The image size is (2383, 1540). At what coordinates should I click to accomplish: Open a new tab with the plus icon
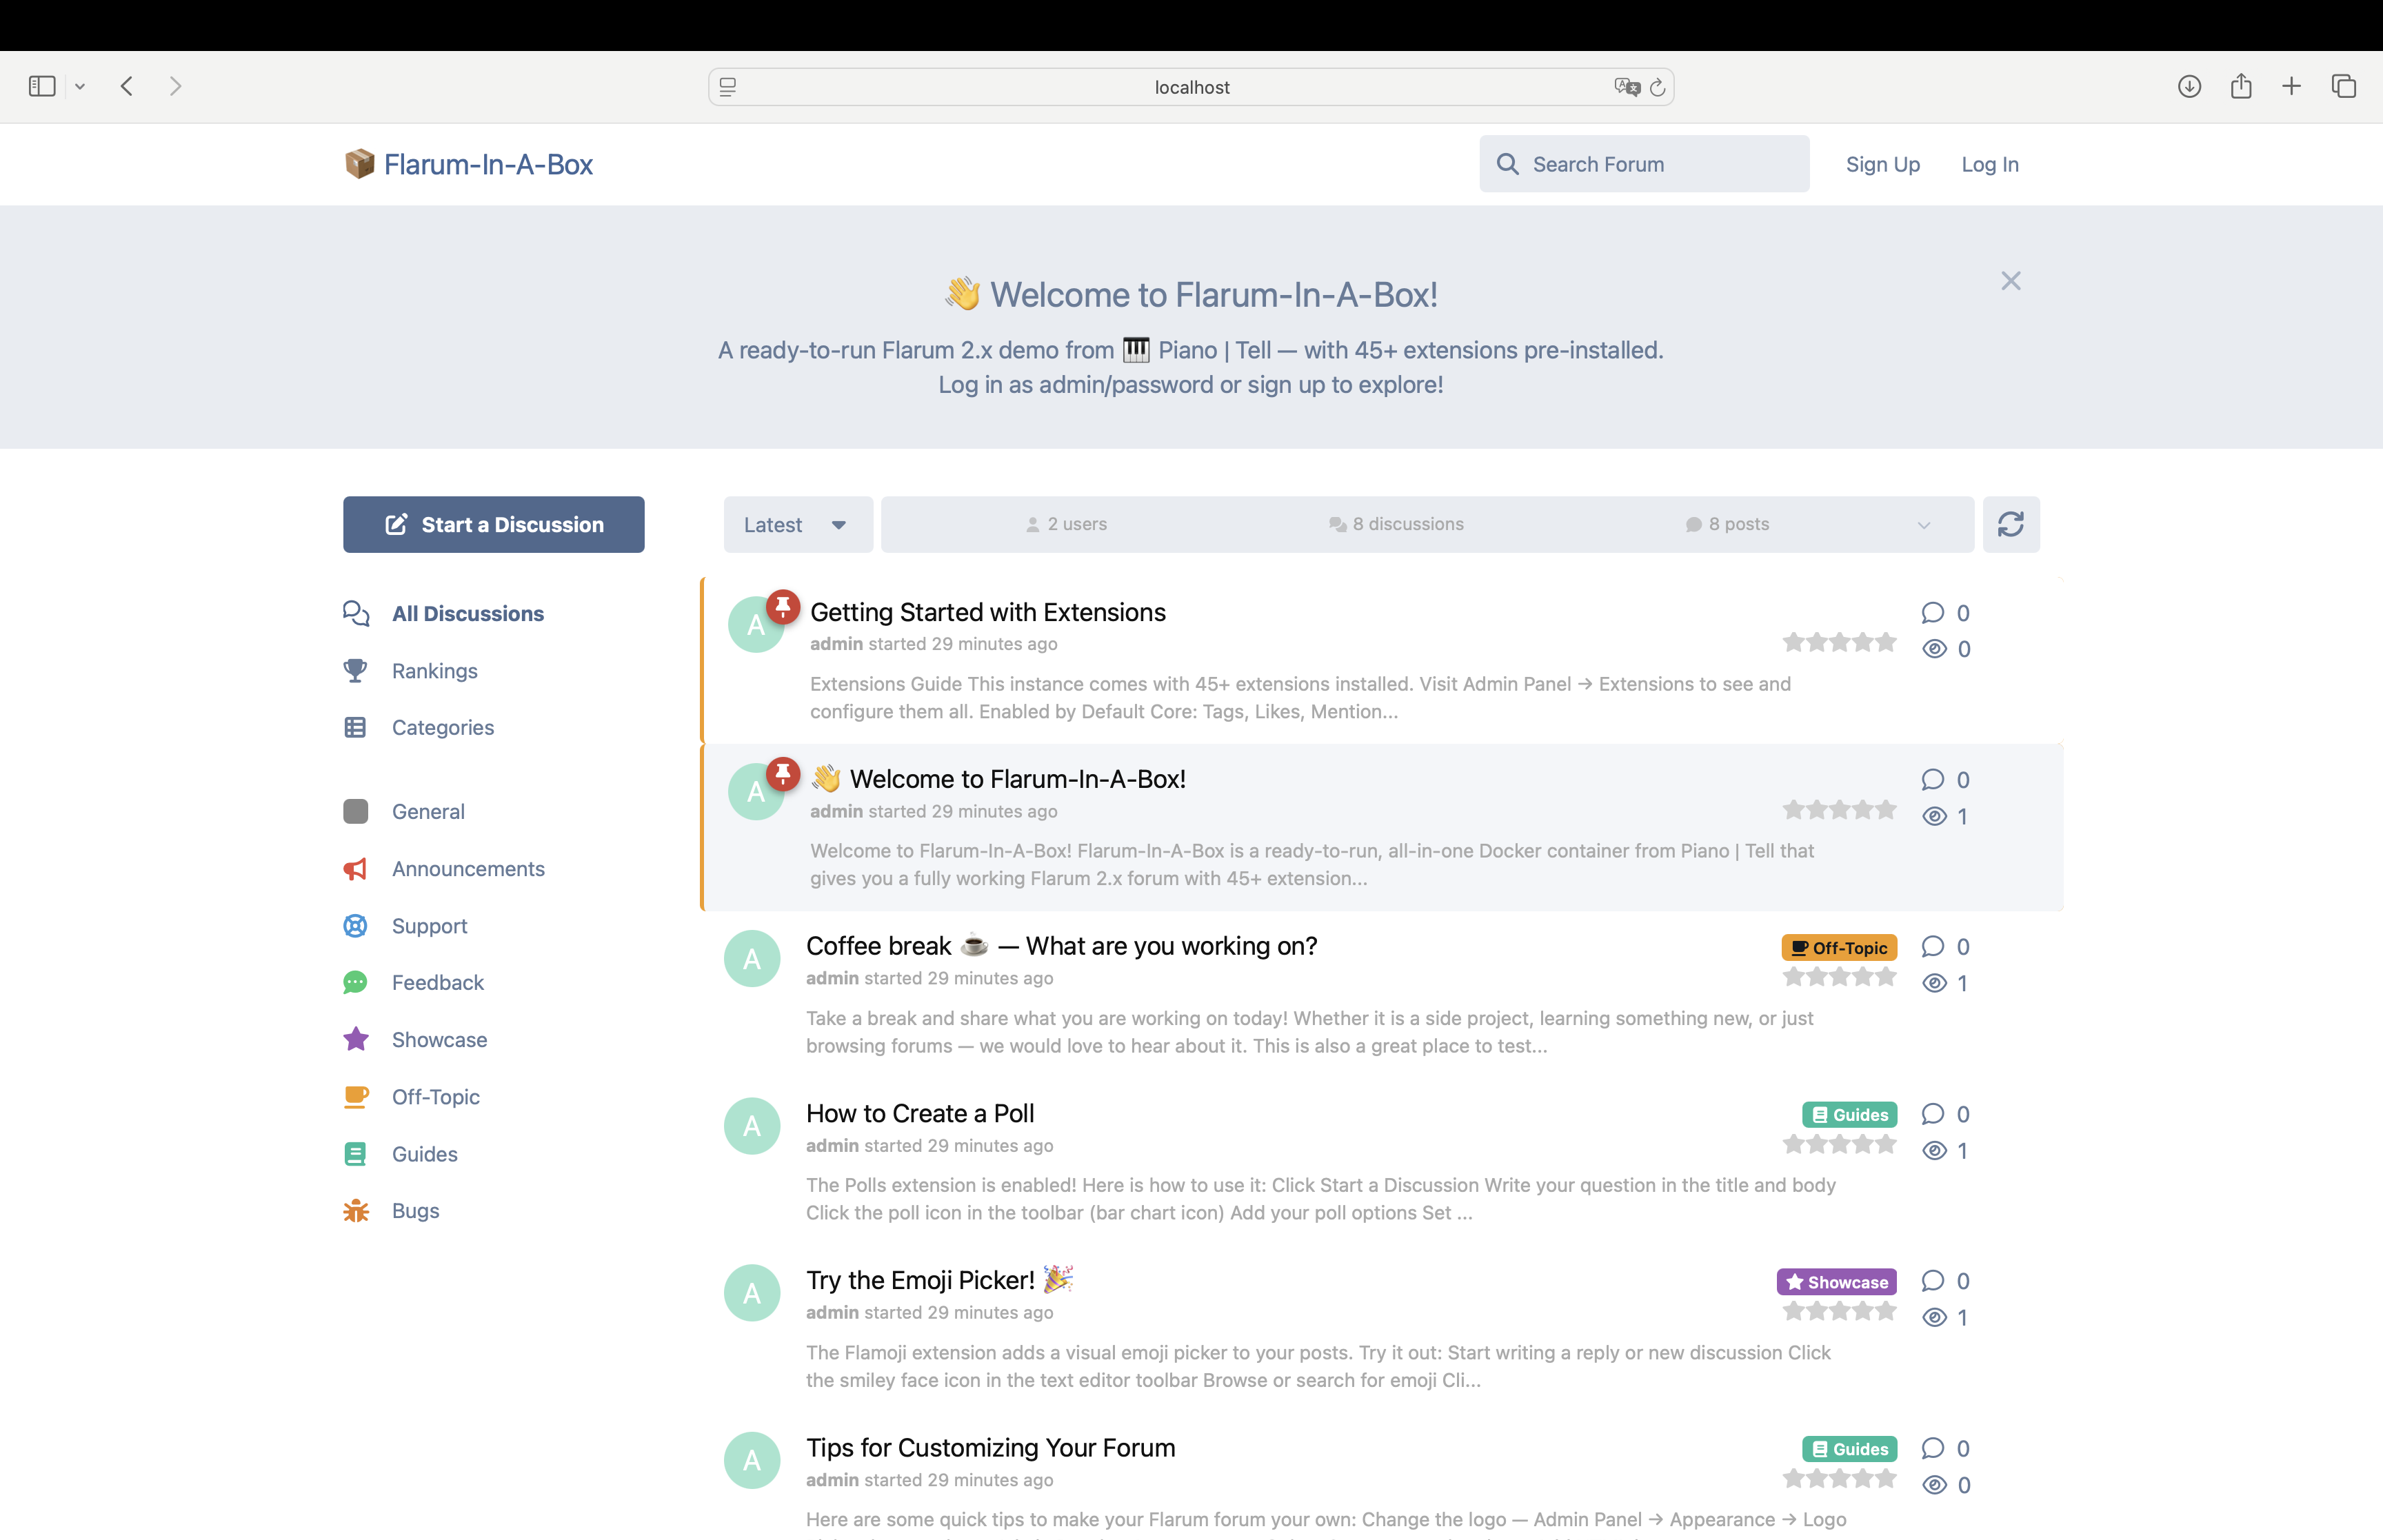point(2291,86)
